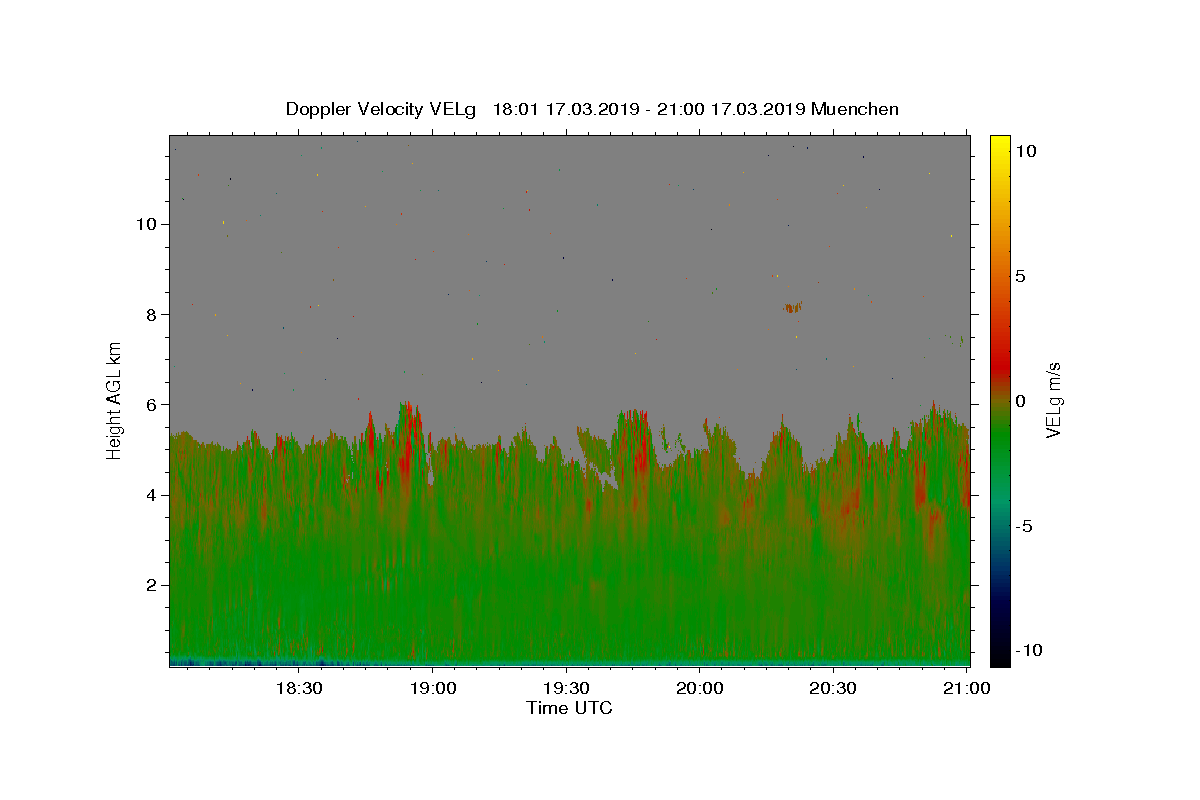The image size is (1200, 800).
Task: Click the start timestamp "18:01 17.03.2019" in the title
Action: click(x=565, y=109)
